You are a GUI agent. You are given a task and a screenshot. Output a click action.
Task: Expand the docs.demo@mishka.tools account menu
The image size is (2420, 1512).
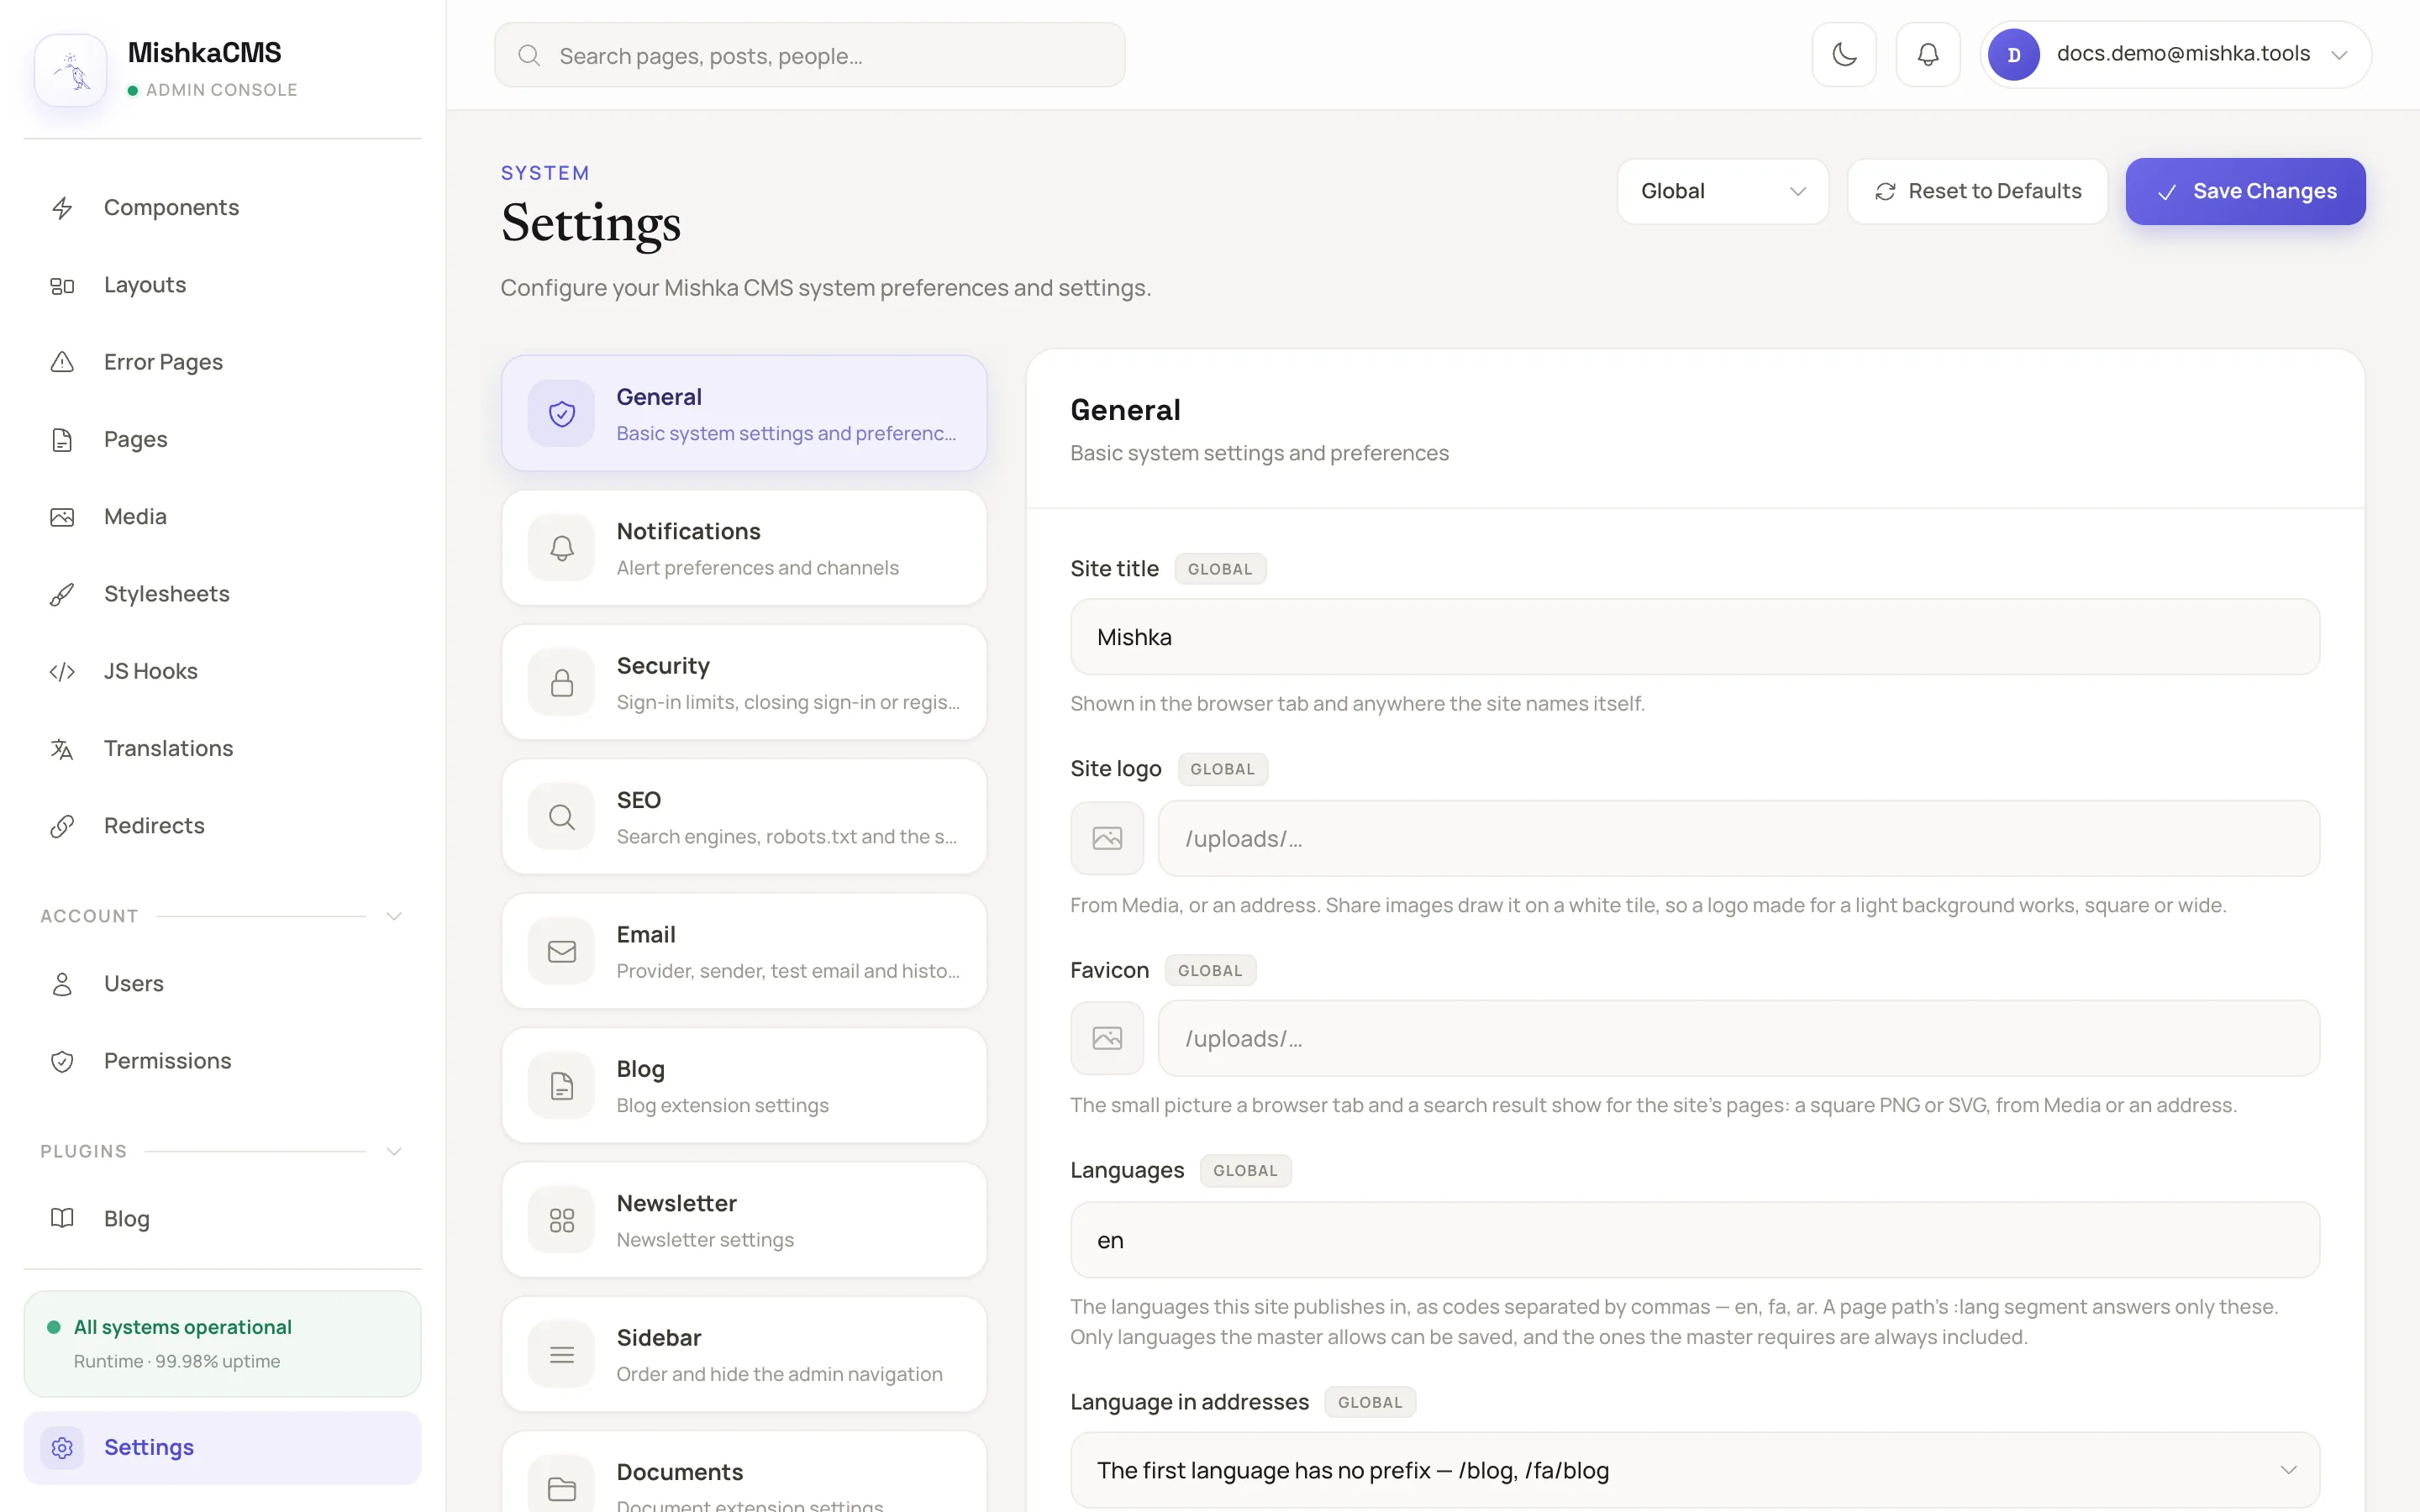click(x=2175, y=54)
